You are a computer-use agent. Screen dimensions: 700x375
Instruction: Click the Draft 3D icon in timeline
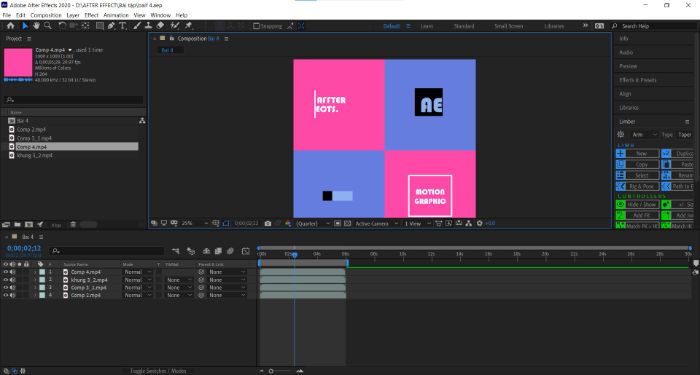coord(191,251)
